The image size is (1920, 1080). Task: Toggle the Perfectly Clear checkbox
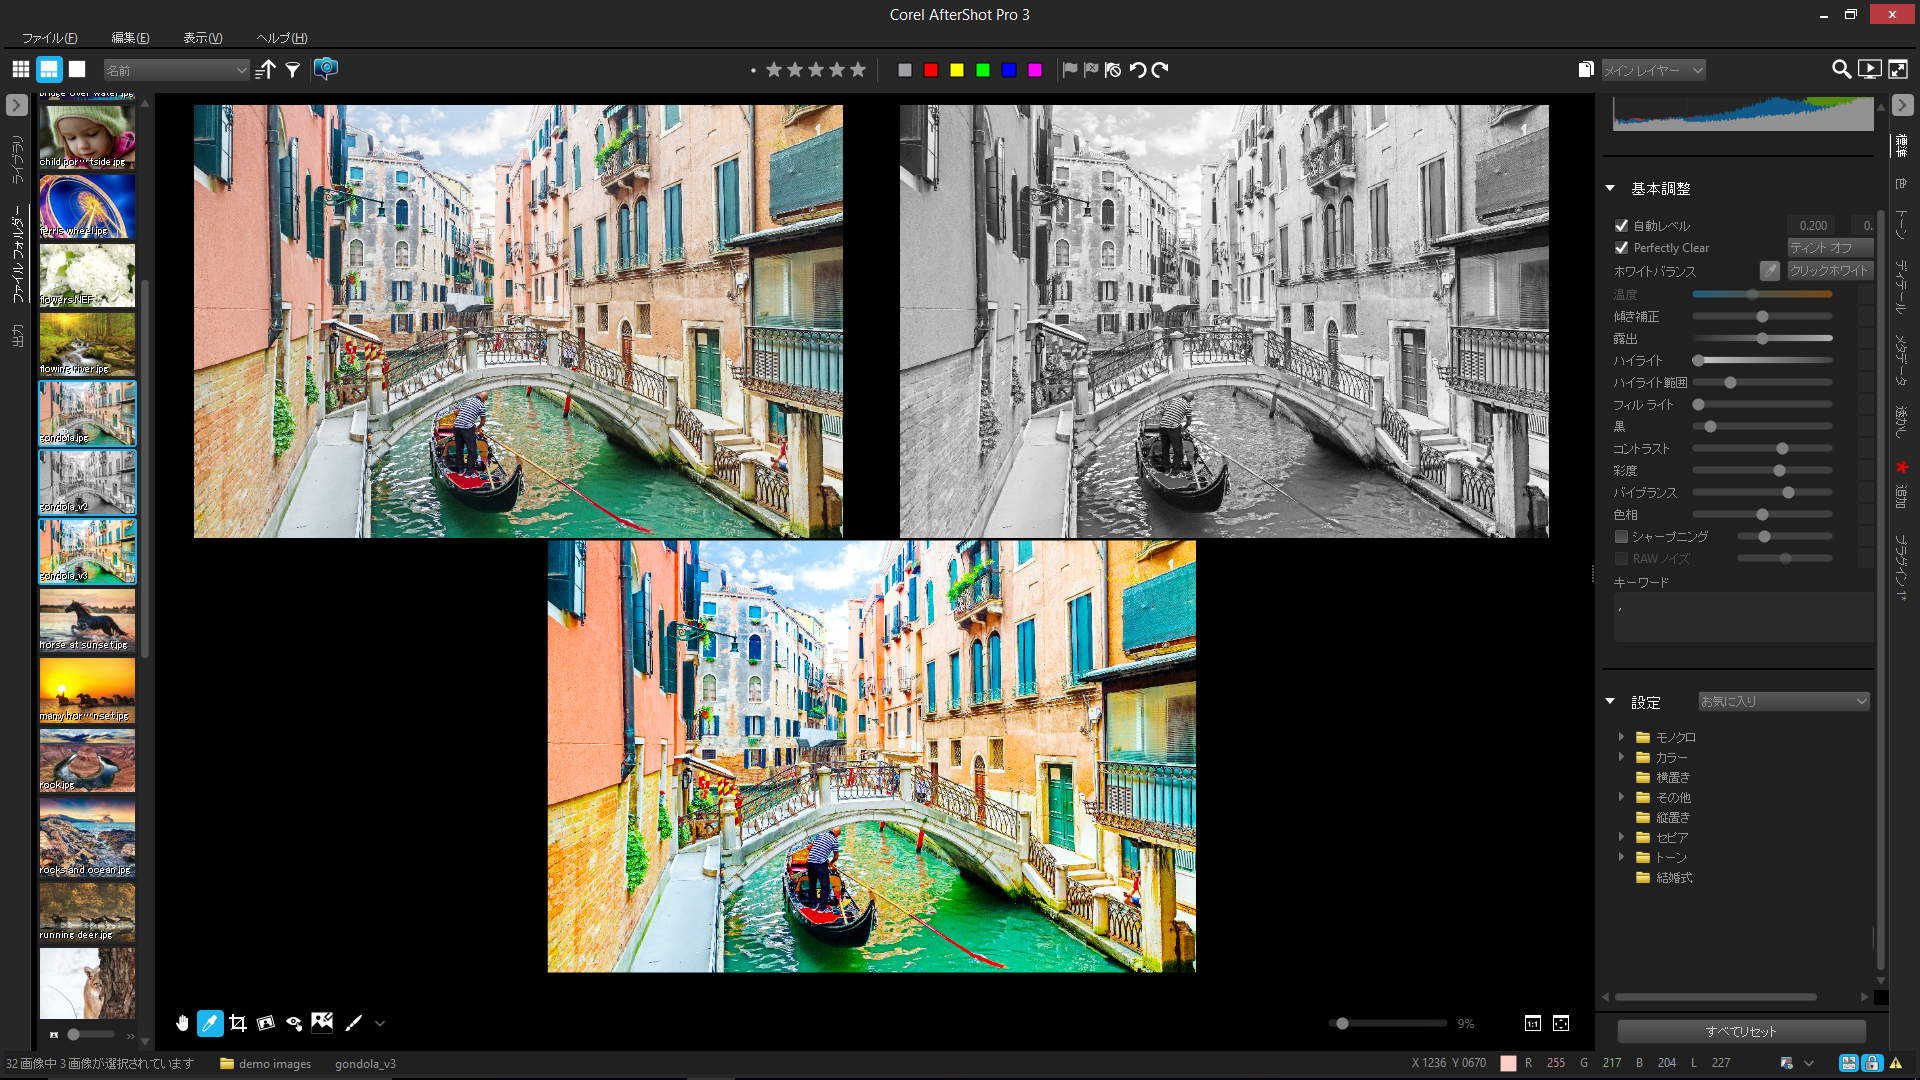(1621, 248)
